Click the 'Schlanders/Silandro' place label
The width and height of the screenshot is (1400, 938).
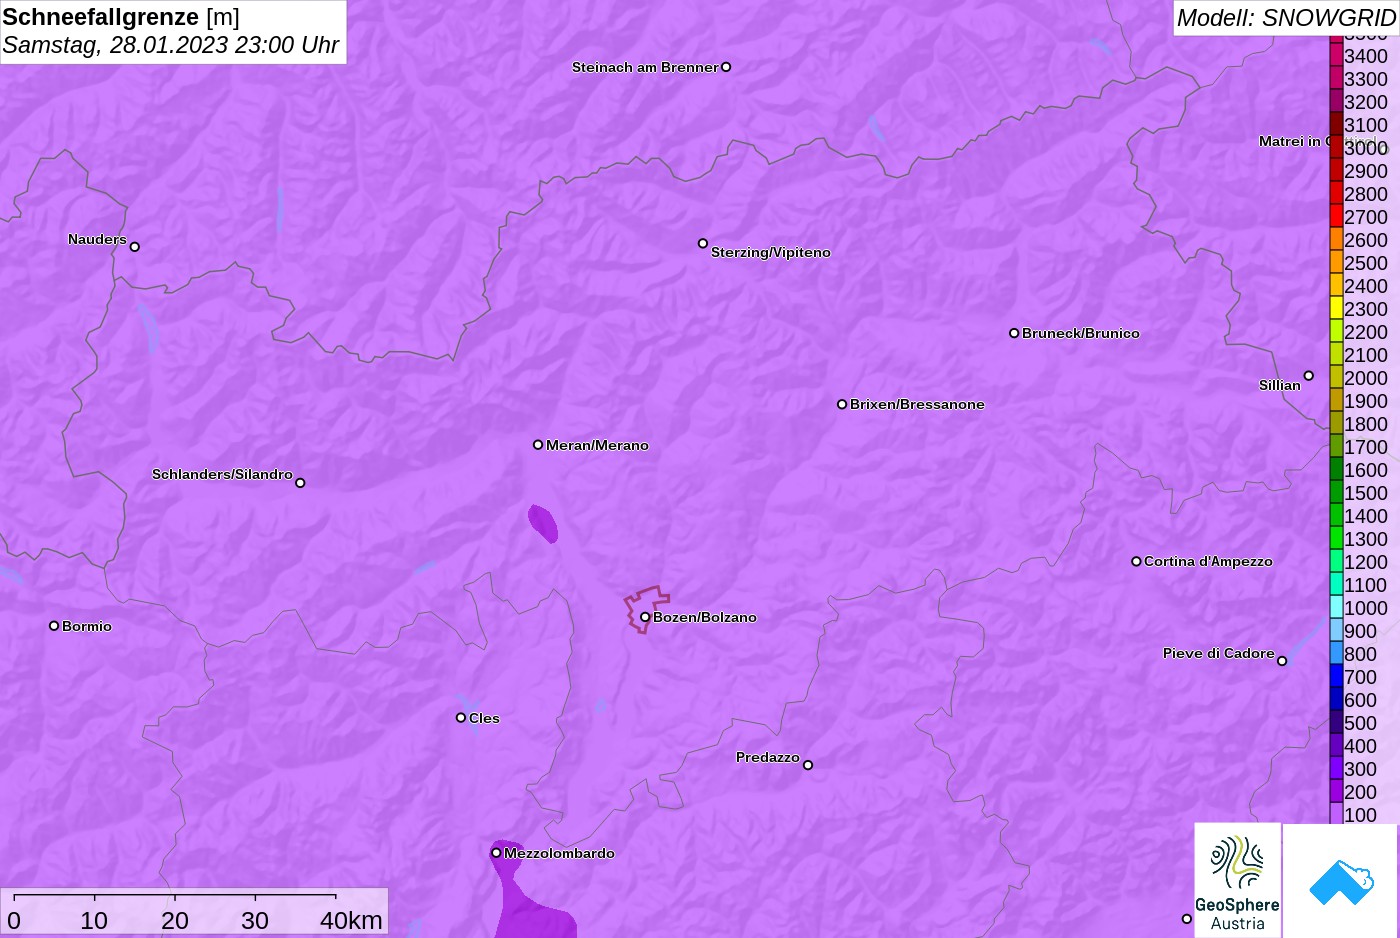(x=222, y=474)
